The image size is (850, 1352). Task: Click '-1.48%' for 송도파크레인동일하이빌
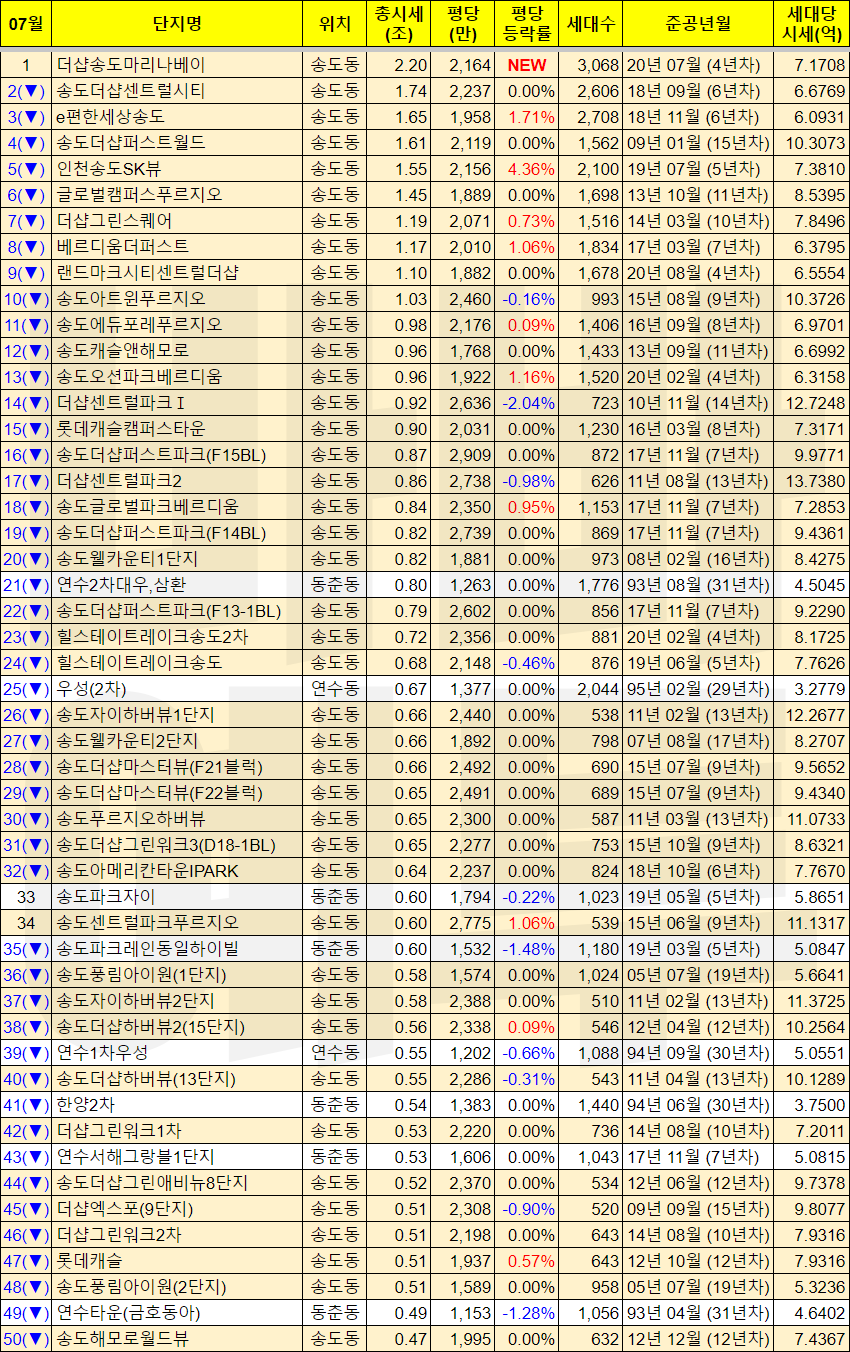click(x=530, y=949)
